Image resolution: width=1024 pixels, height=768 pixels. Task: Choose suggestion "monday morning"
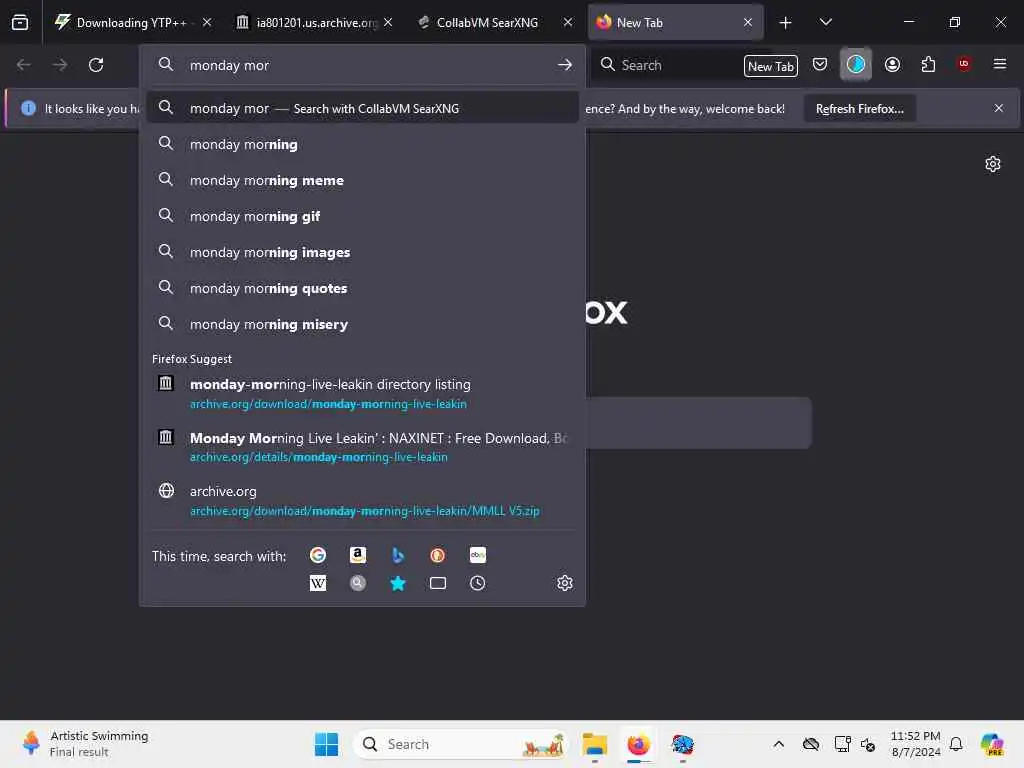362,144
